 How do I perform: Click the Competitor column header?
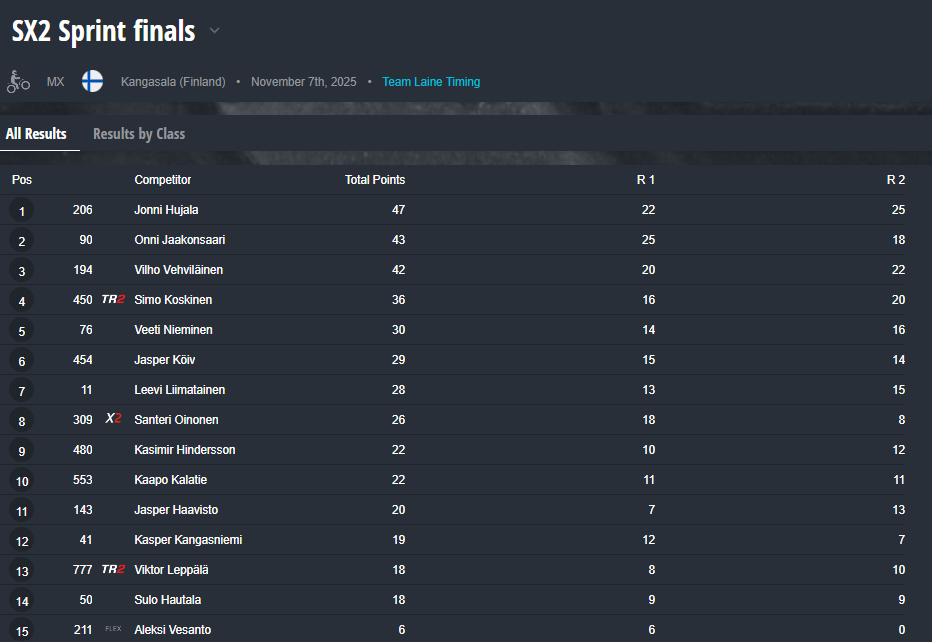163,180
